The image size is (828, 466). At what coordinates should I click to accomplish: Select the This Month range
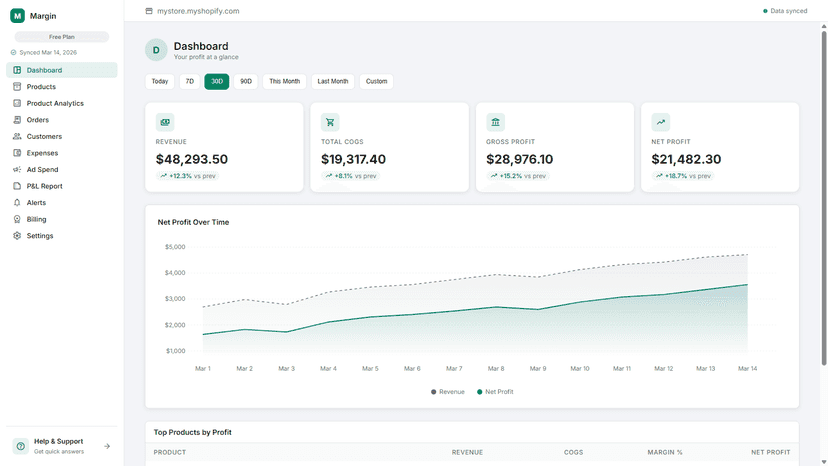[285, 81]
